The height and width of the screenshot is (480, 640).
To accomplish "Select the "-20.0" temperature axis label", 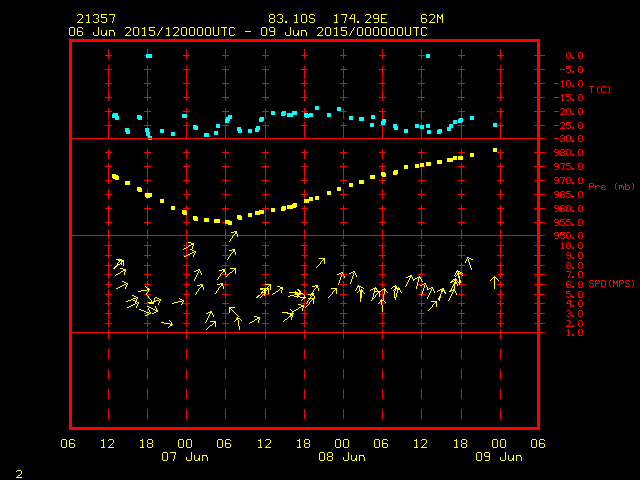I will click(x=569, y=111).
